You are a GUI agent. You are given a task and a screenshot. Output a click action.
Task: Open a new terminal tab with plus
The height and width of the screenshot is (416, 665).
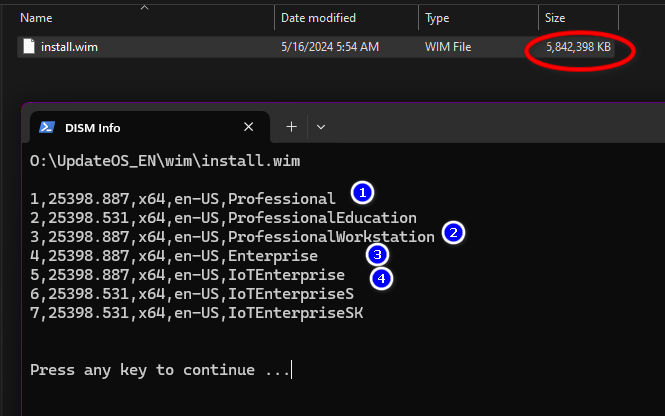point(291,127)
